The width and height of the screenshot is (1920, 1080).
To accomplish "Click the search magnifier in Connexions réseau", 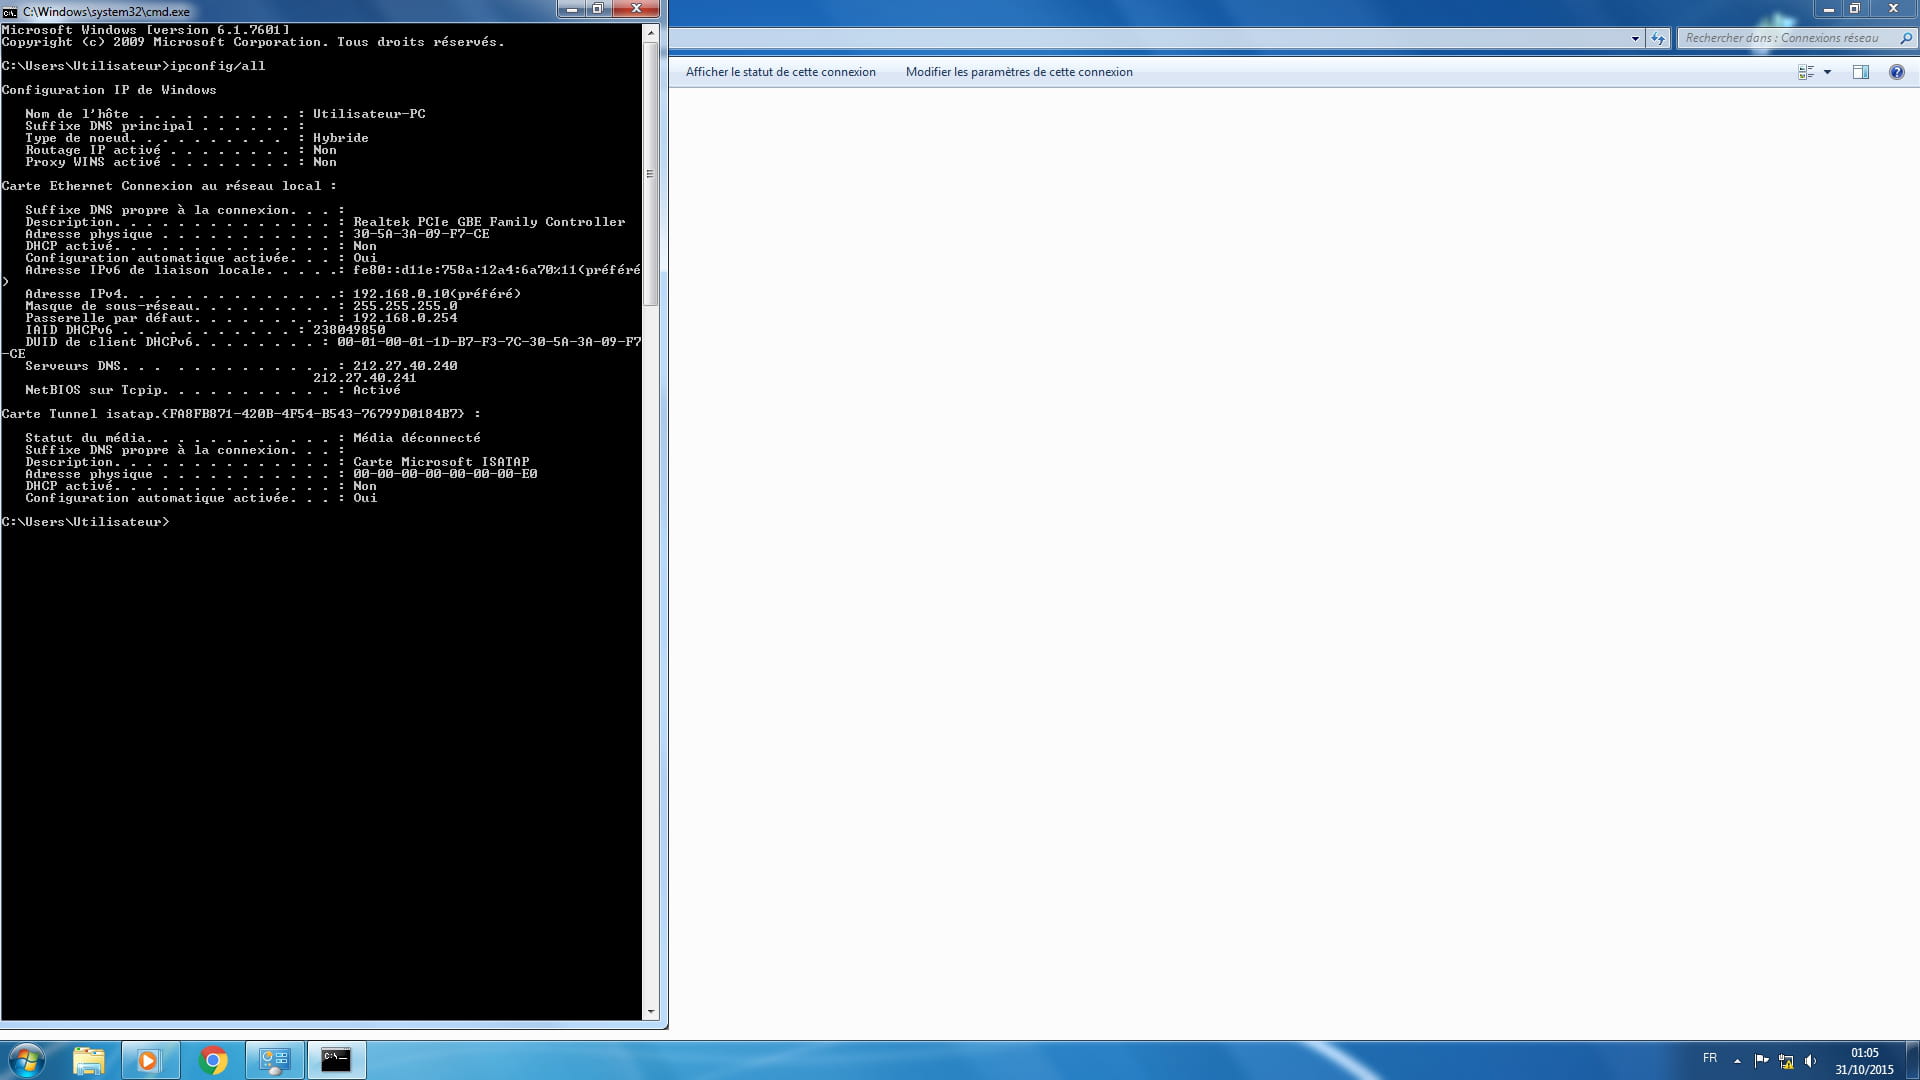I will point(1905,38).
